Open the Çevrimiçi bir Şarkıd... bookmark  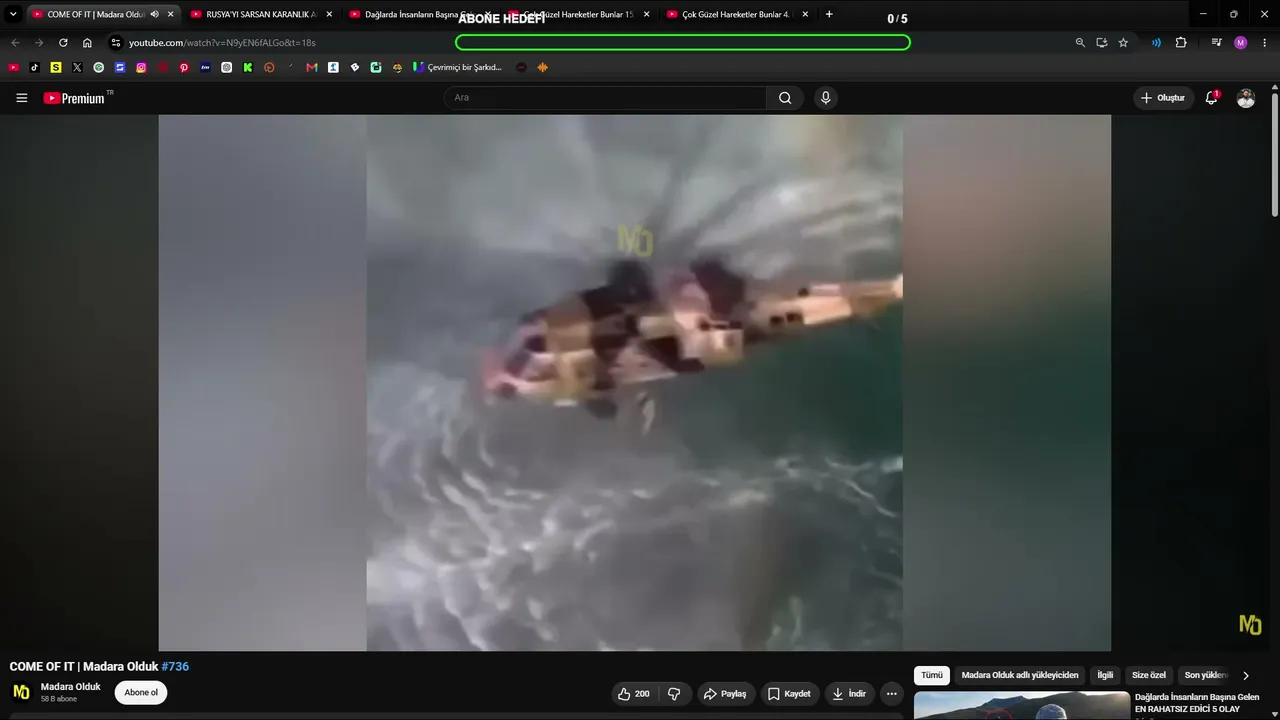point(457,68)
